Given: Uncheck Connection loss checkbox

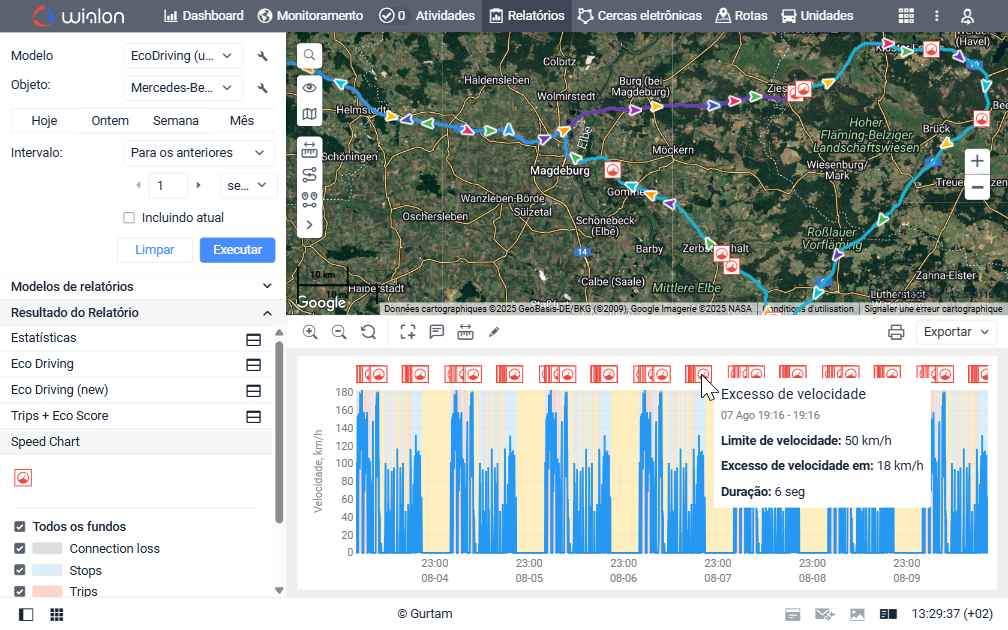Looking at the screenshot, I should 20,548.
